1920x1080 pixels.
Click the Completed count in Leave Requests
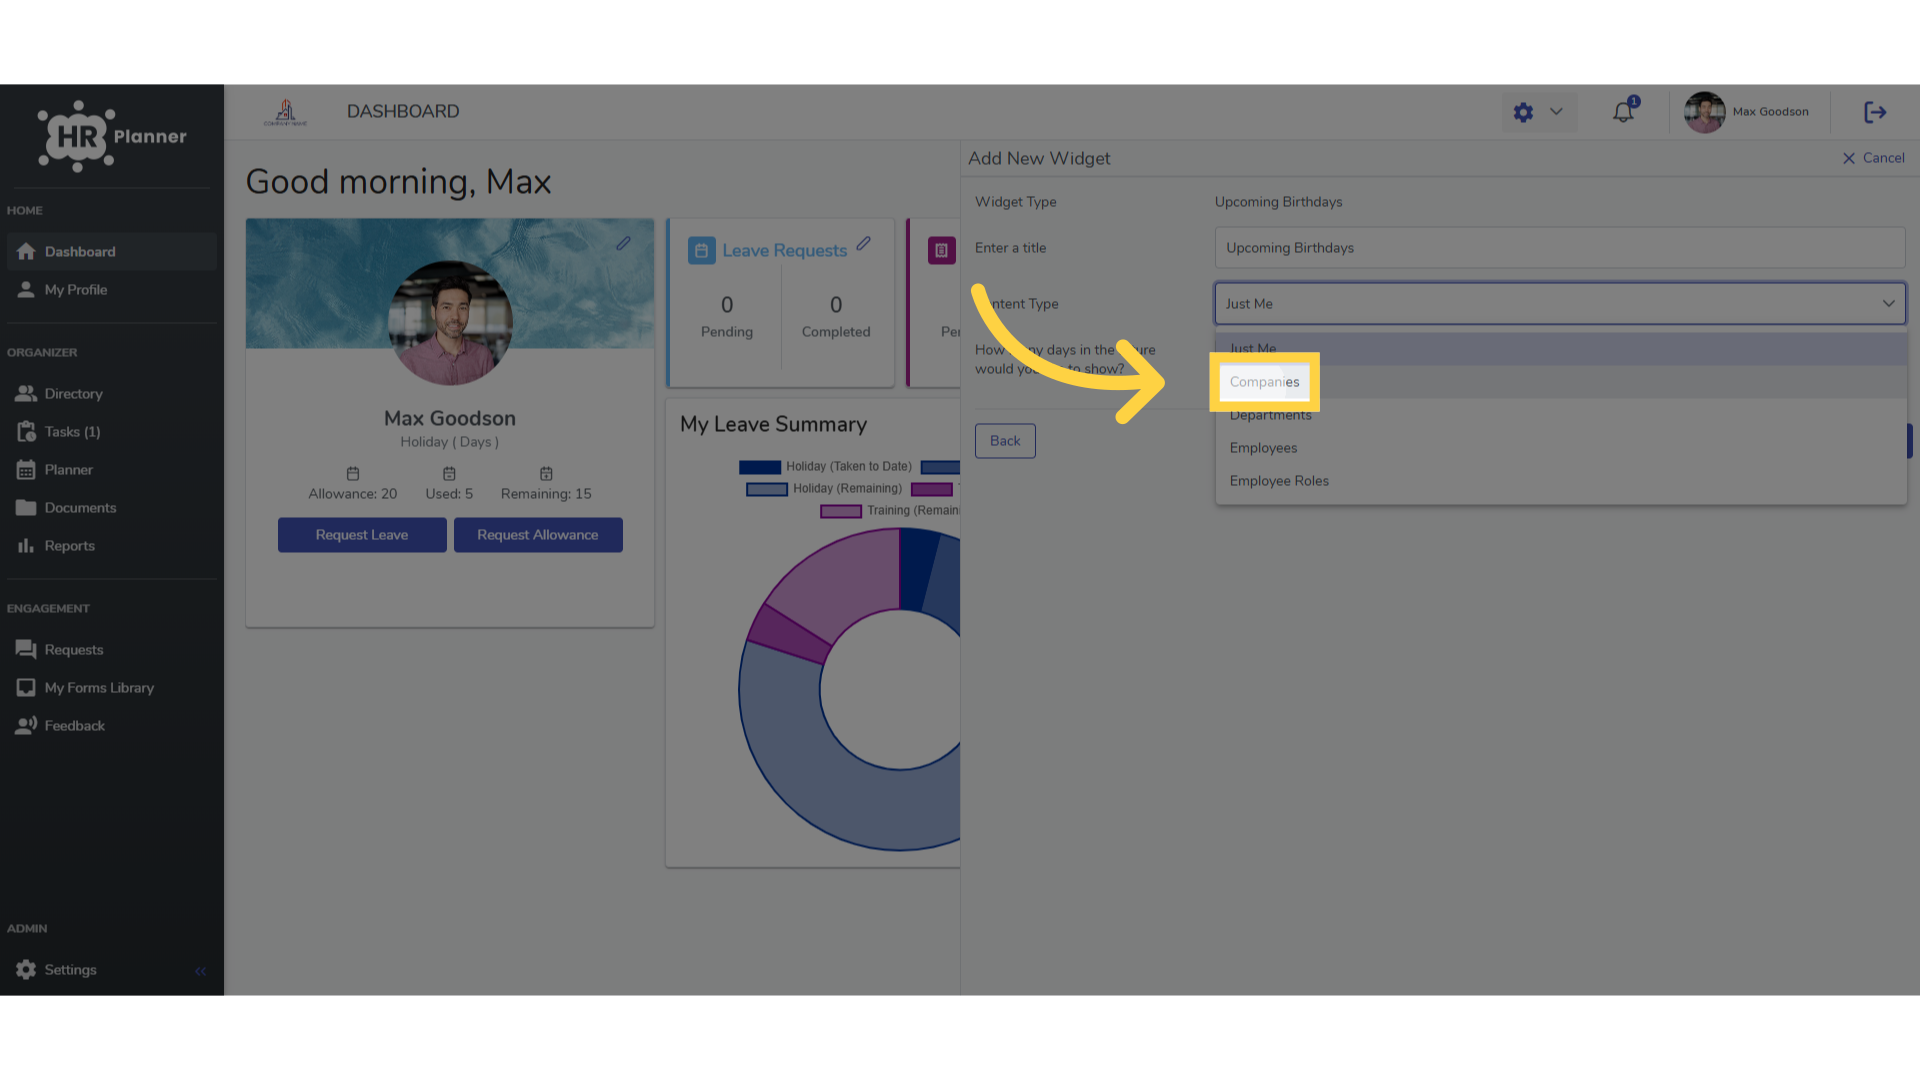tap(836, 305)
